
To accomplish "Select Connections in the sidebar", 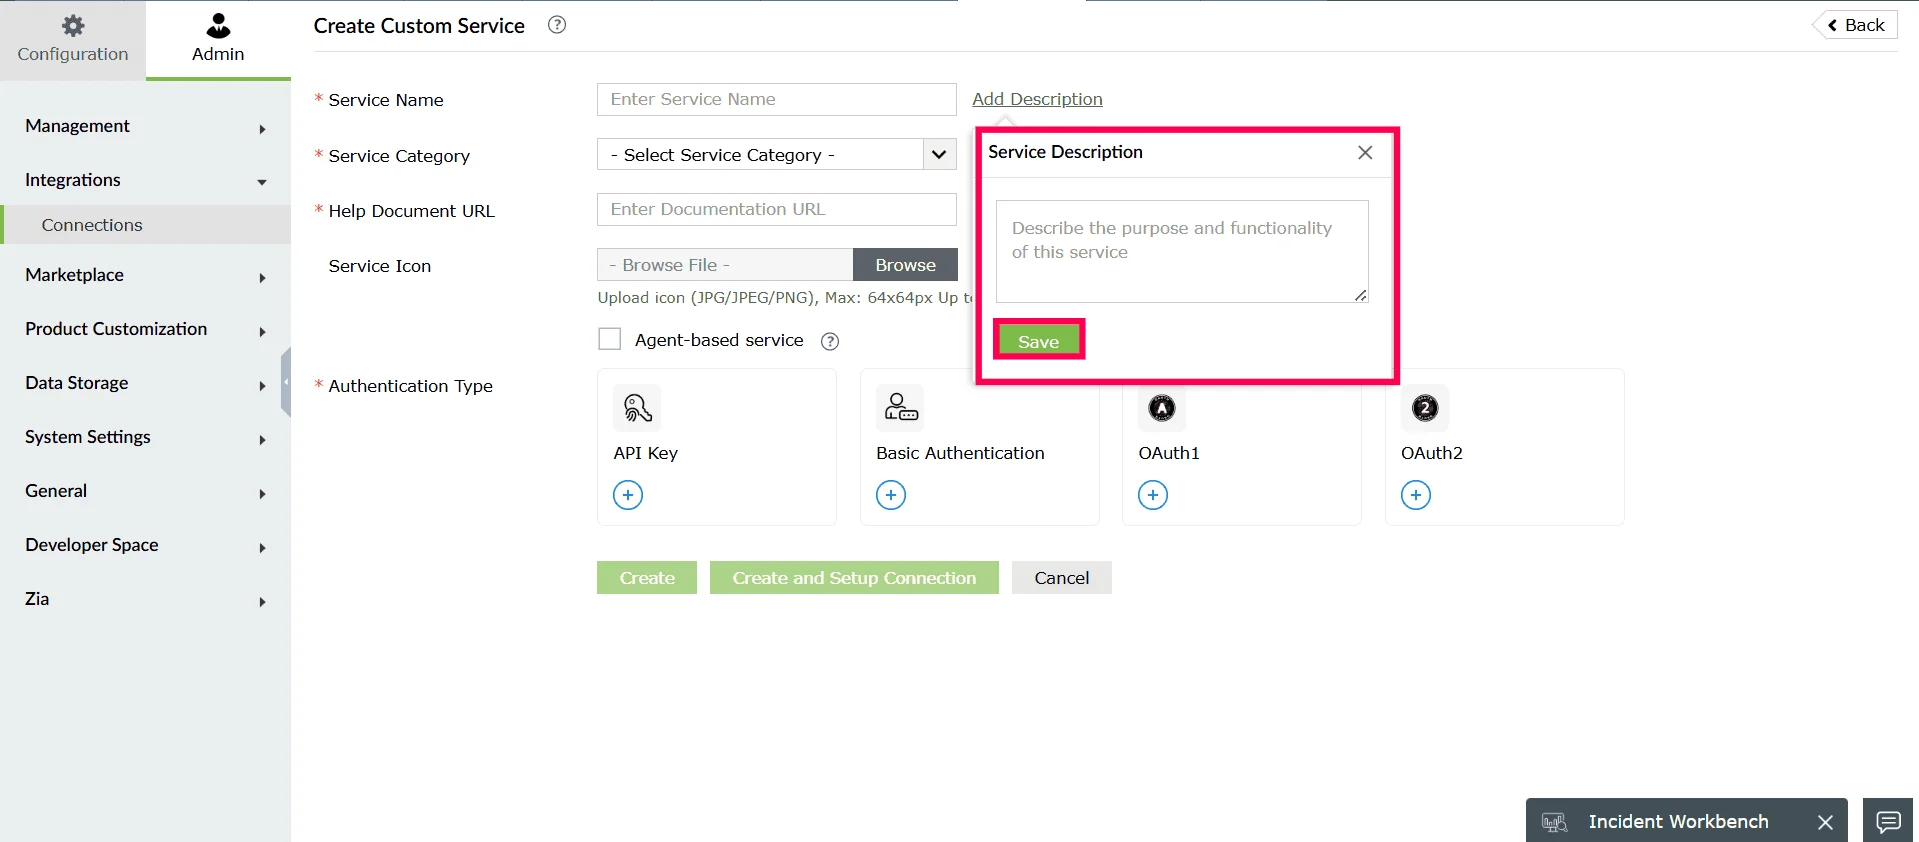I will [x=145, y=225].
